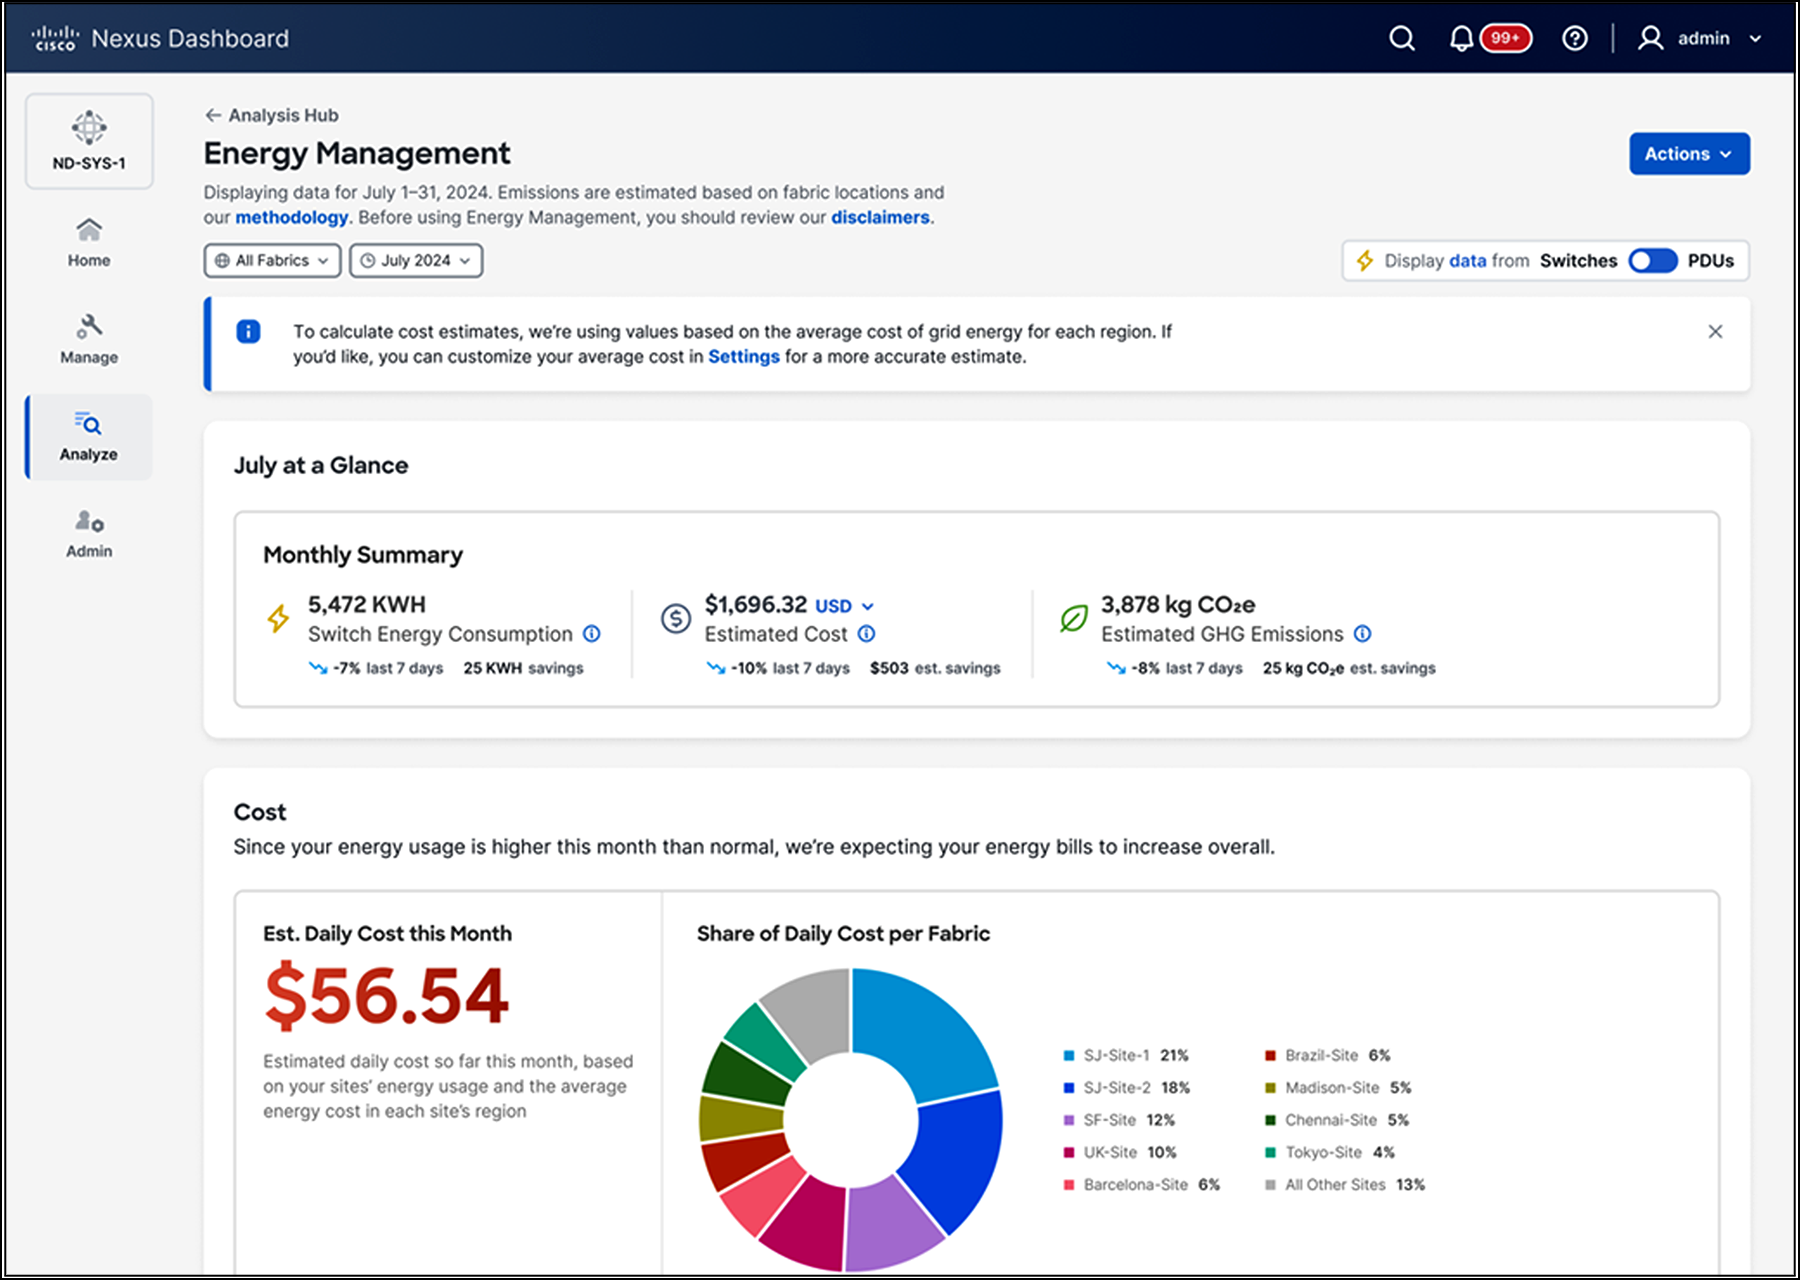Click Madison-Site 5% legend entry

pos(1338,1087)
